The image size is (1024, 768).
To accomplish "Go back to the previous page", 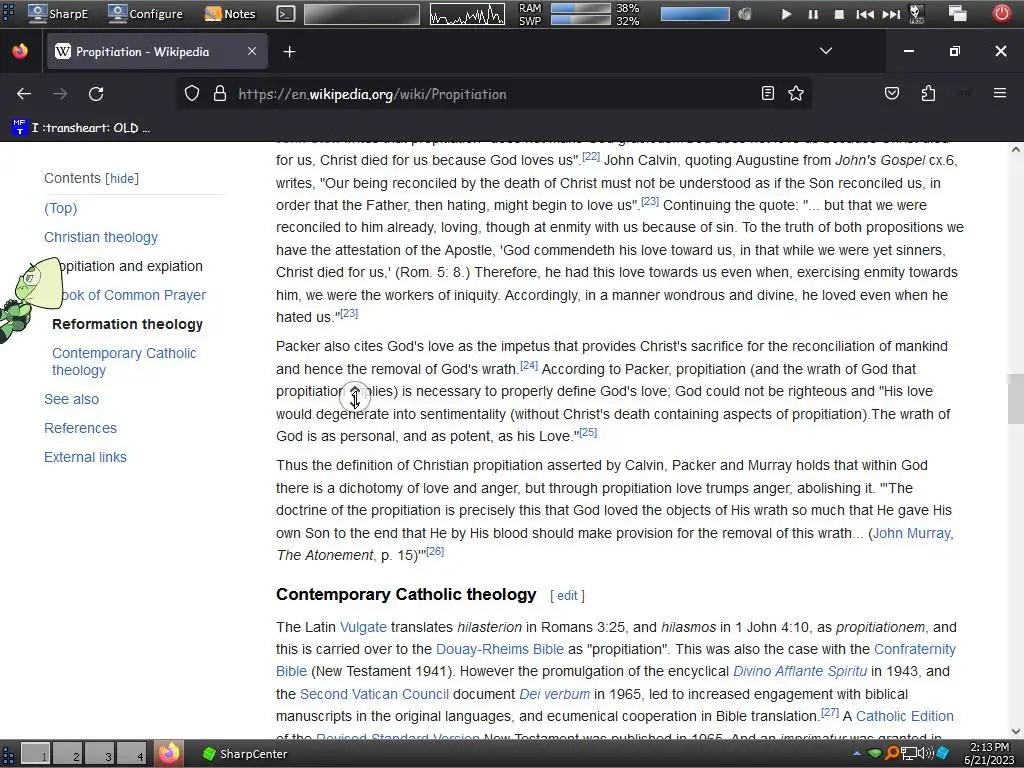I will [x=24, y=94].
